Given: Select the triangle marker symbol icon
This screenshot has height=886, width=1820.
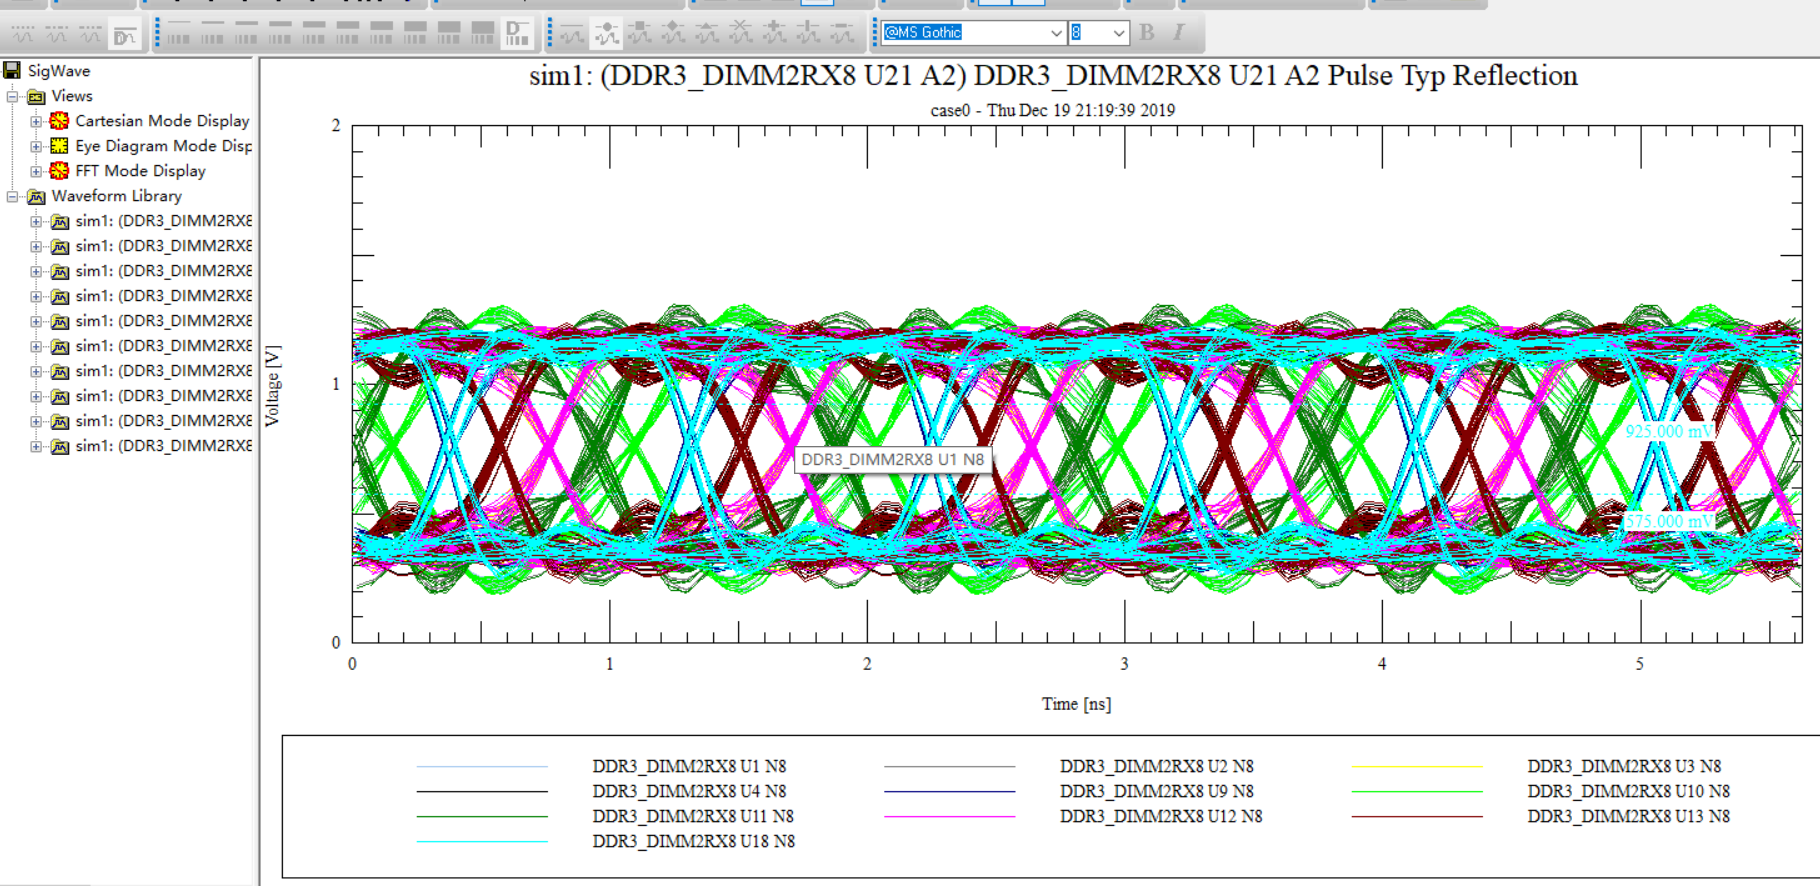Looking at the screenshot, I should click(x=707, y=34).
